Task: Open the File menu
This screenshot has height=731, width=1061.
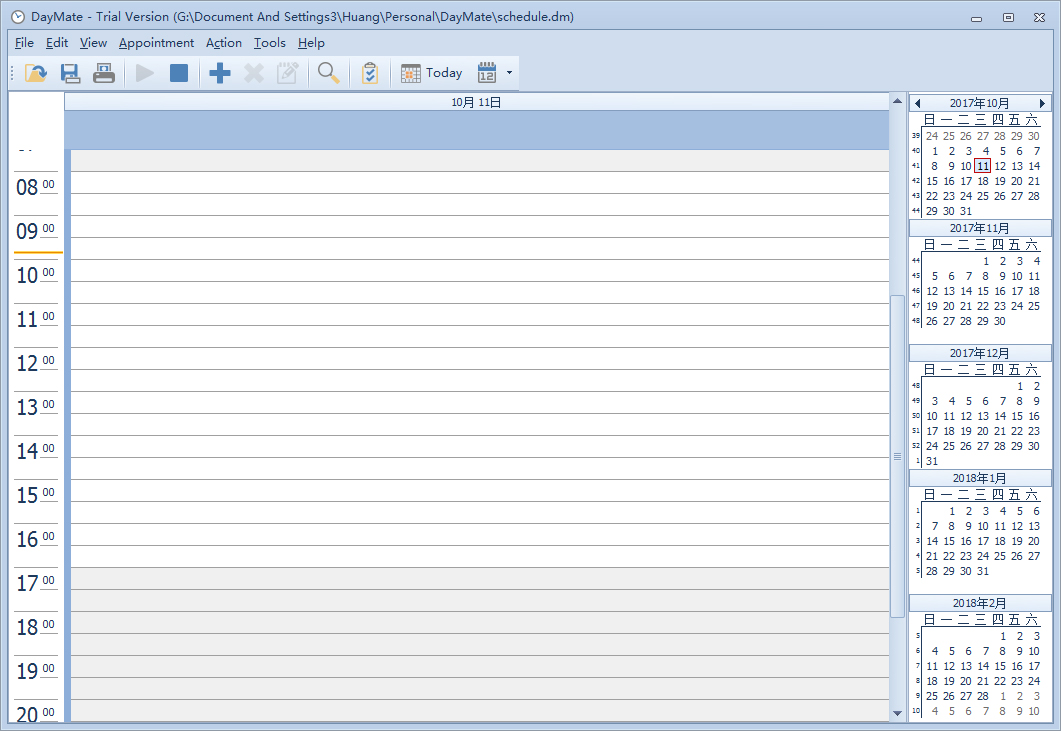Action: 24,43
